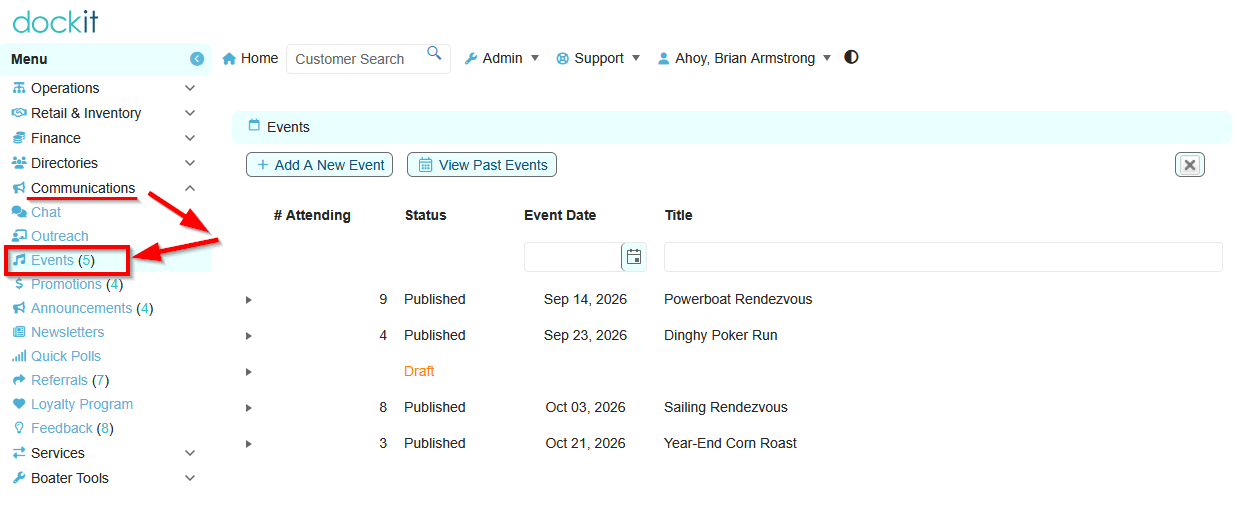The width and height of the screenshot is (1250, 514).
Task: Sort by Status column header
Action: [426, 215]
